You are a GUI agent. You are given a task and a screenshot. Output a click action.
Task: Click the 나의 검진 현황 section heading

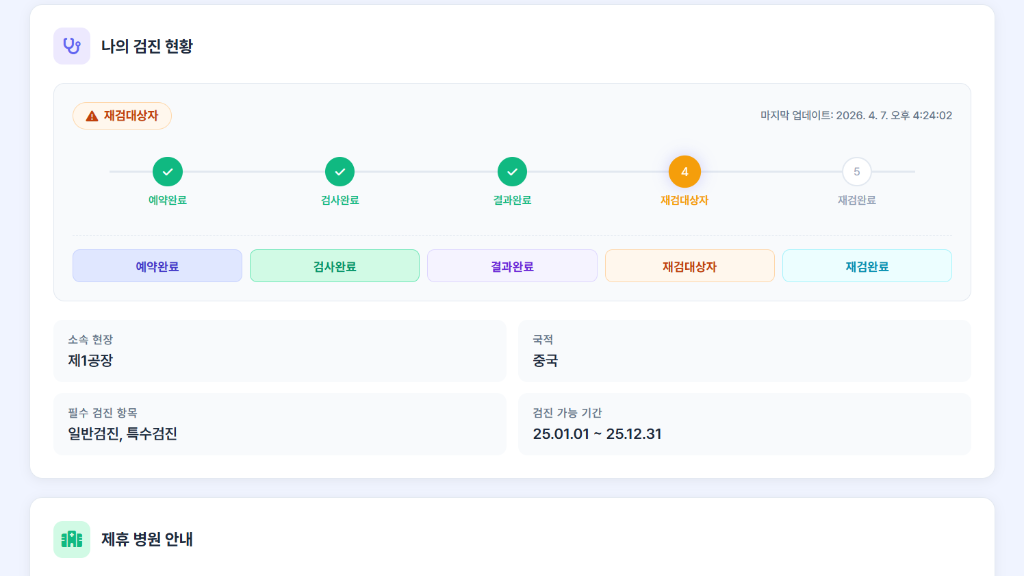pos(147,46)
